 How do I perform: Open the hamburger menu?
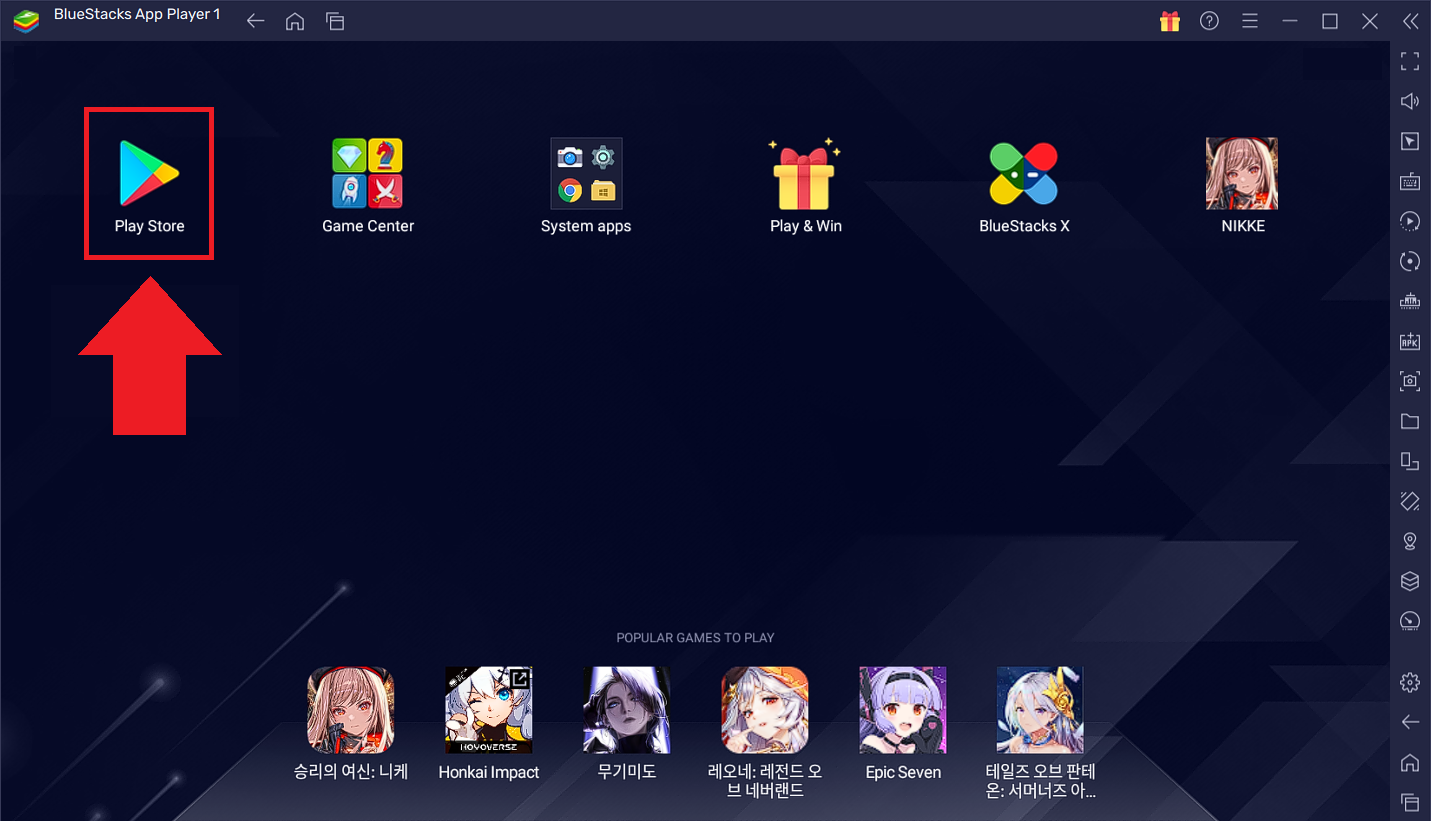[x=1249, y=20]
